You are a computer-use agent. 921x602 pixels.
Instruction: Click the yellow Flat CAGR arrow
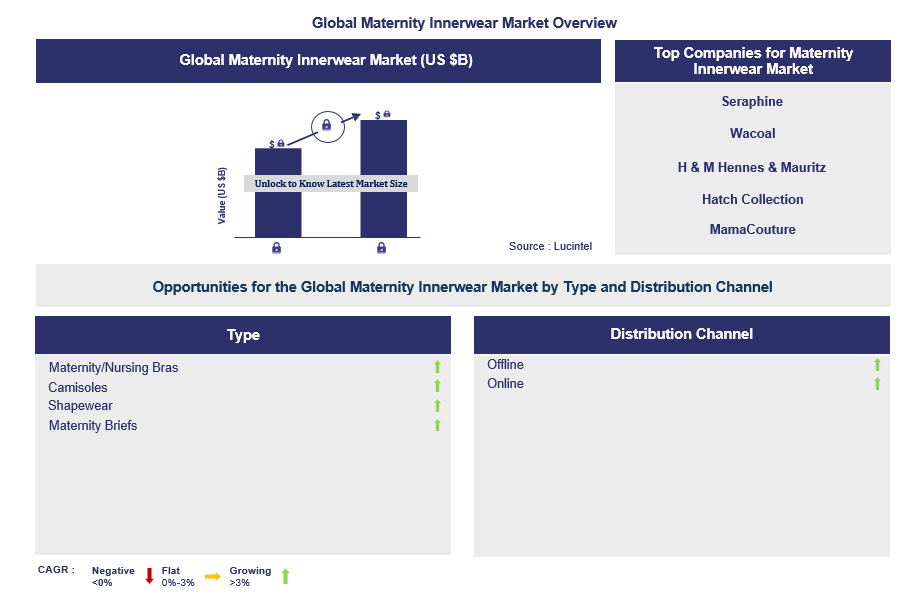pyautogui.click(x=212, y=576)
